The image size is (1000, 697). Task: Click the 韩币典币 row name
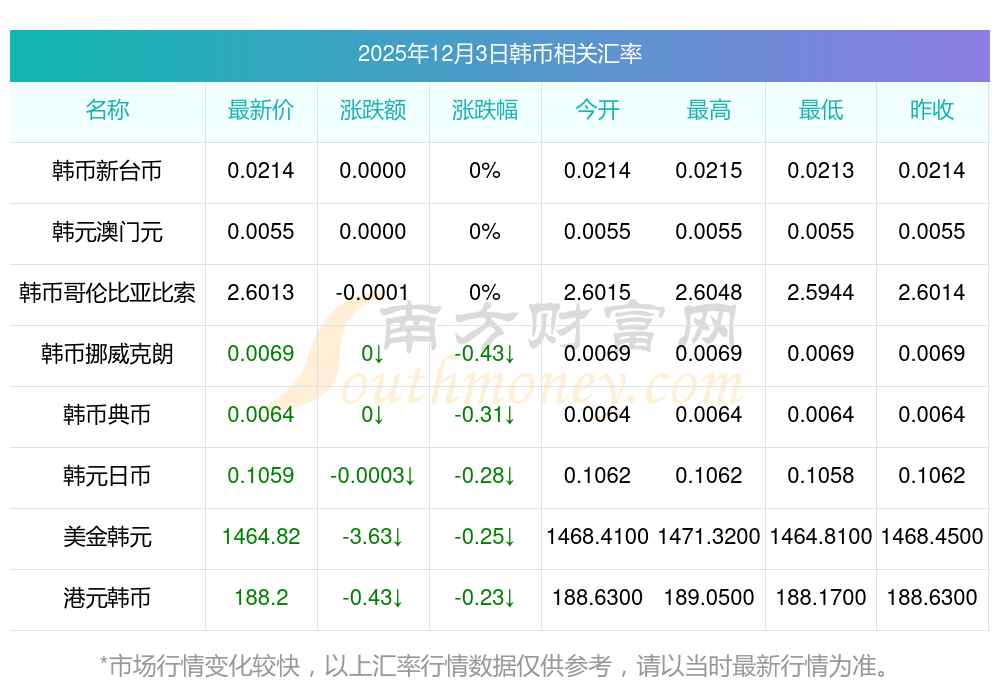(107, 415)
